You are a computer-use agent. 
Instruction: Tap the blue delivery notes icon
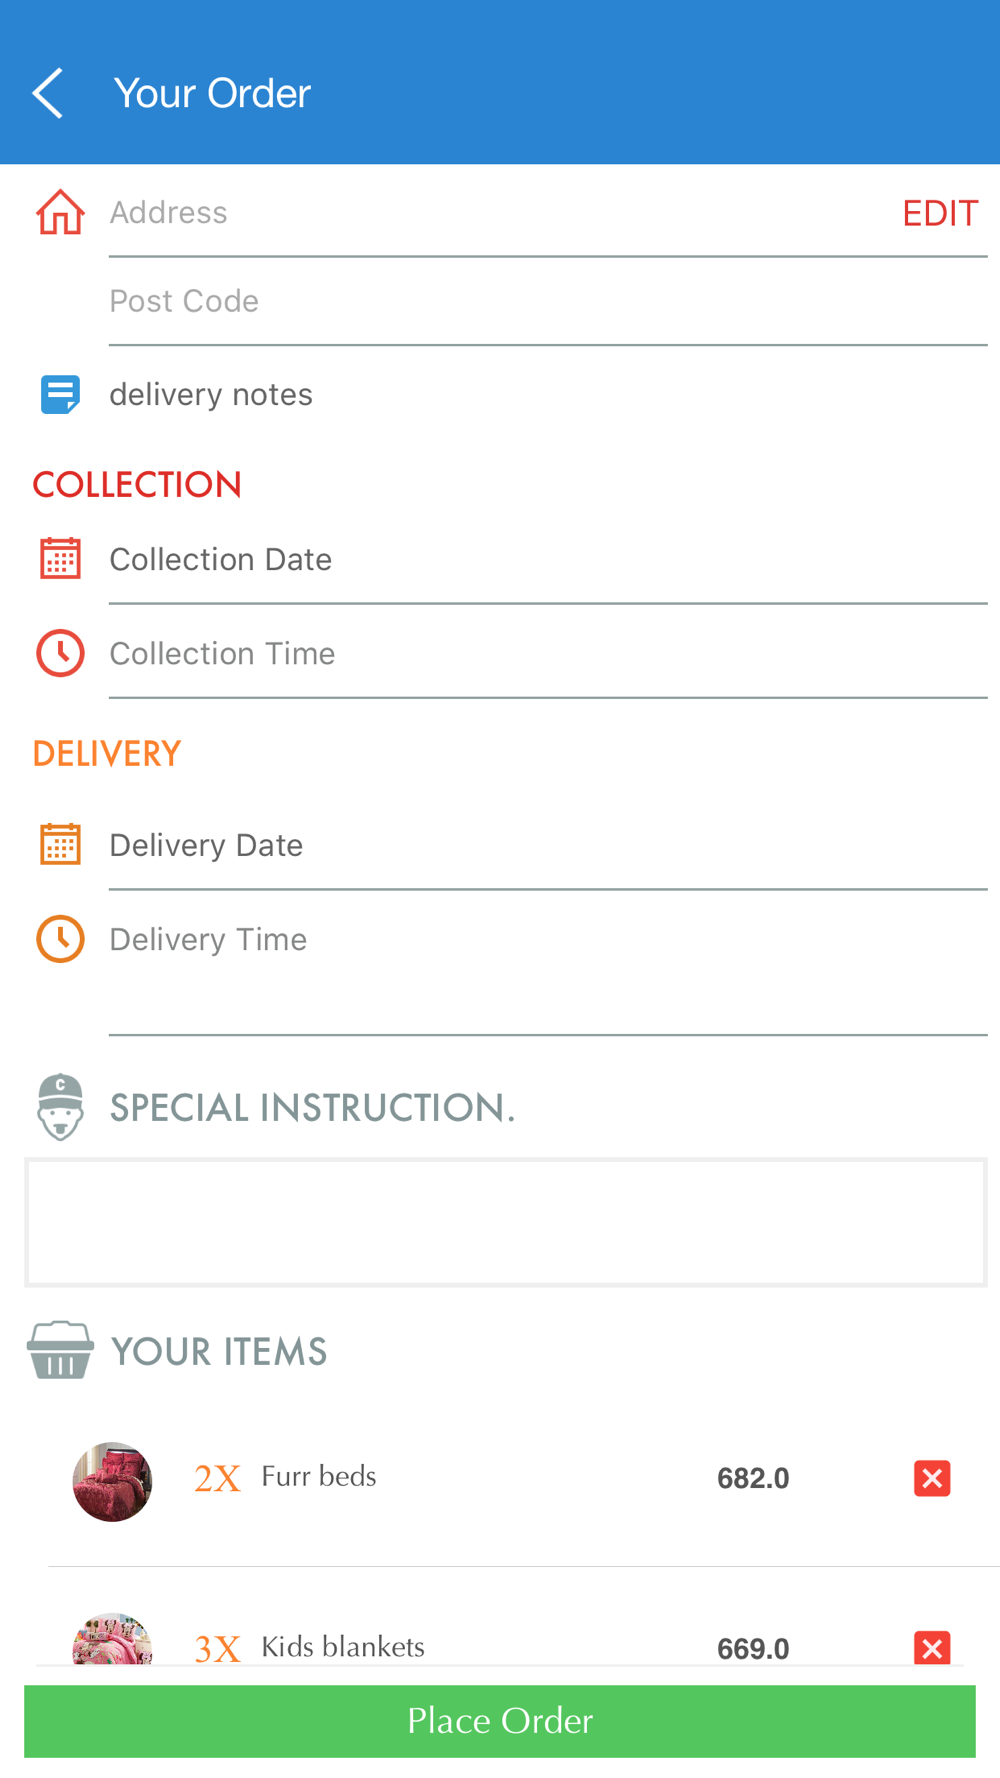pos(60,394)
